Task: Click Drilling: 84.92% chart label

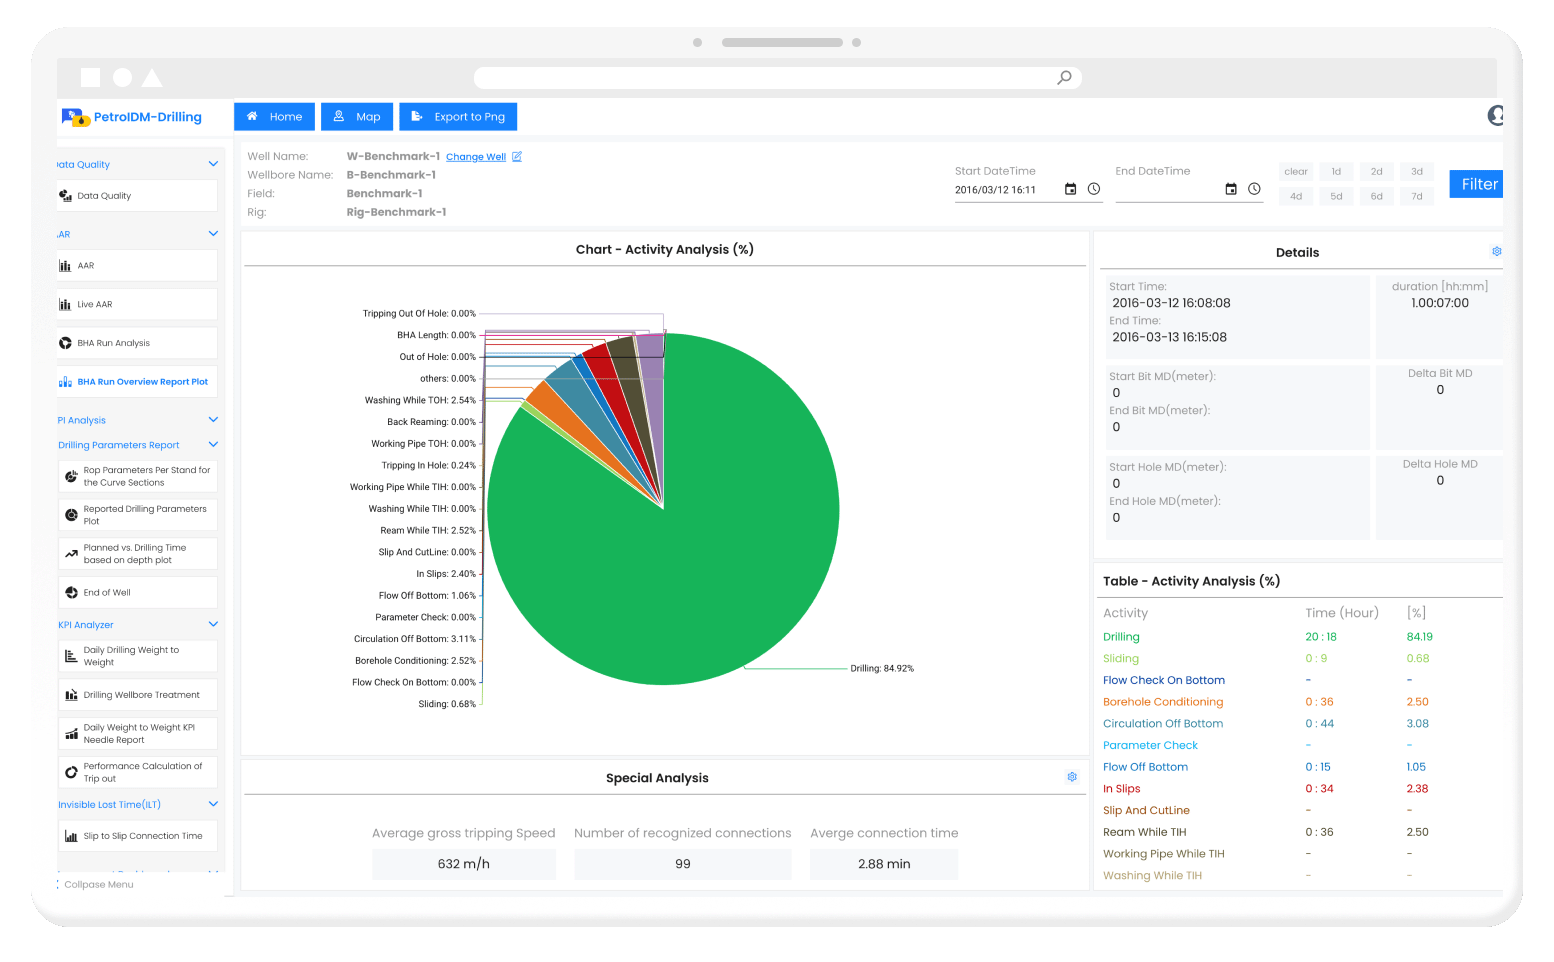Action: 882,669
